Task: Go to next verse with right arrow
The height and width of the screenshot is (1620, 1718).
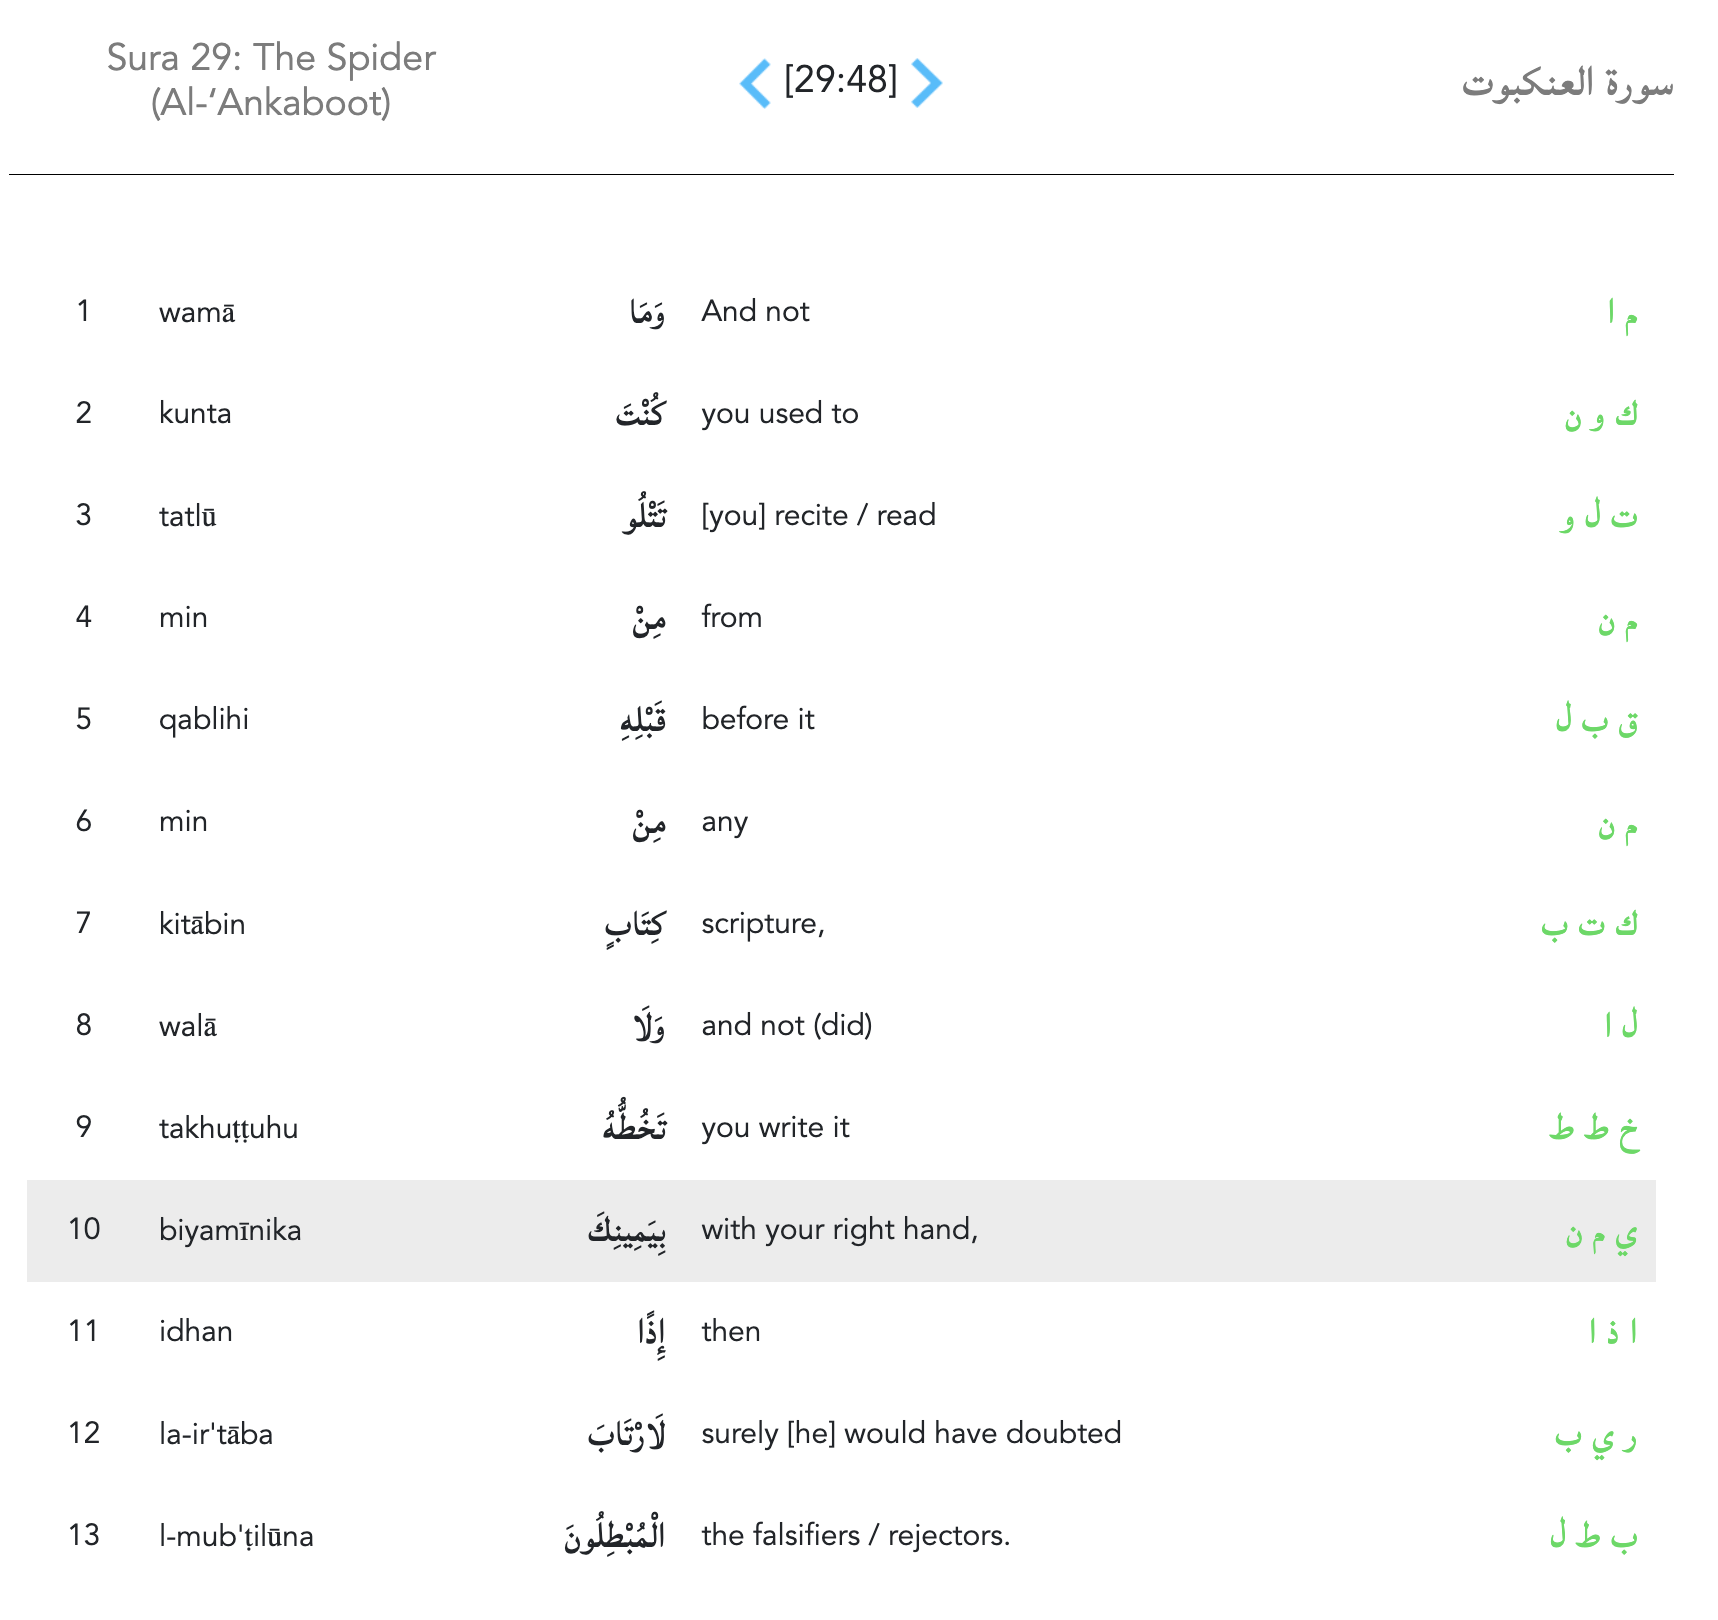Action: (x=926, y=82)
